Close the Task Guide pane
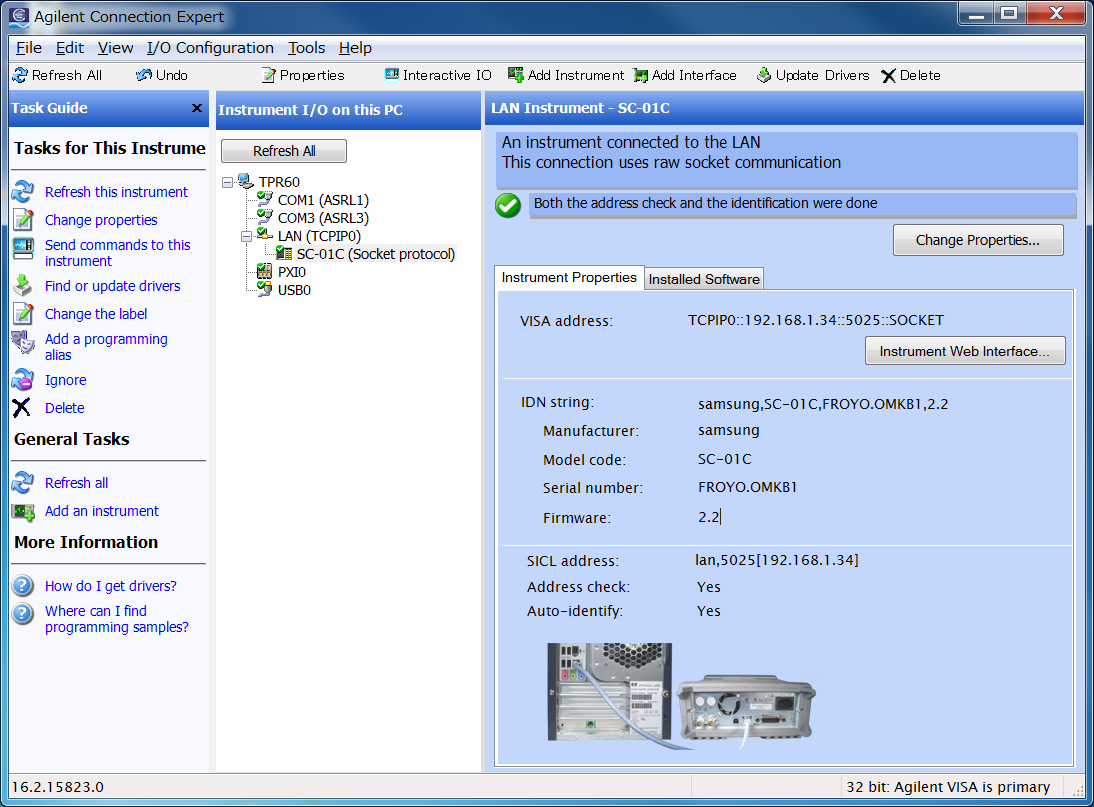The image size is (1094, 807). pos(197,108)
